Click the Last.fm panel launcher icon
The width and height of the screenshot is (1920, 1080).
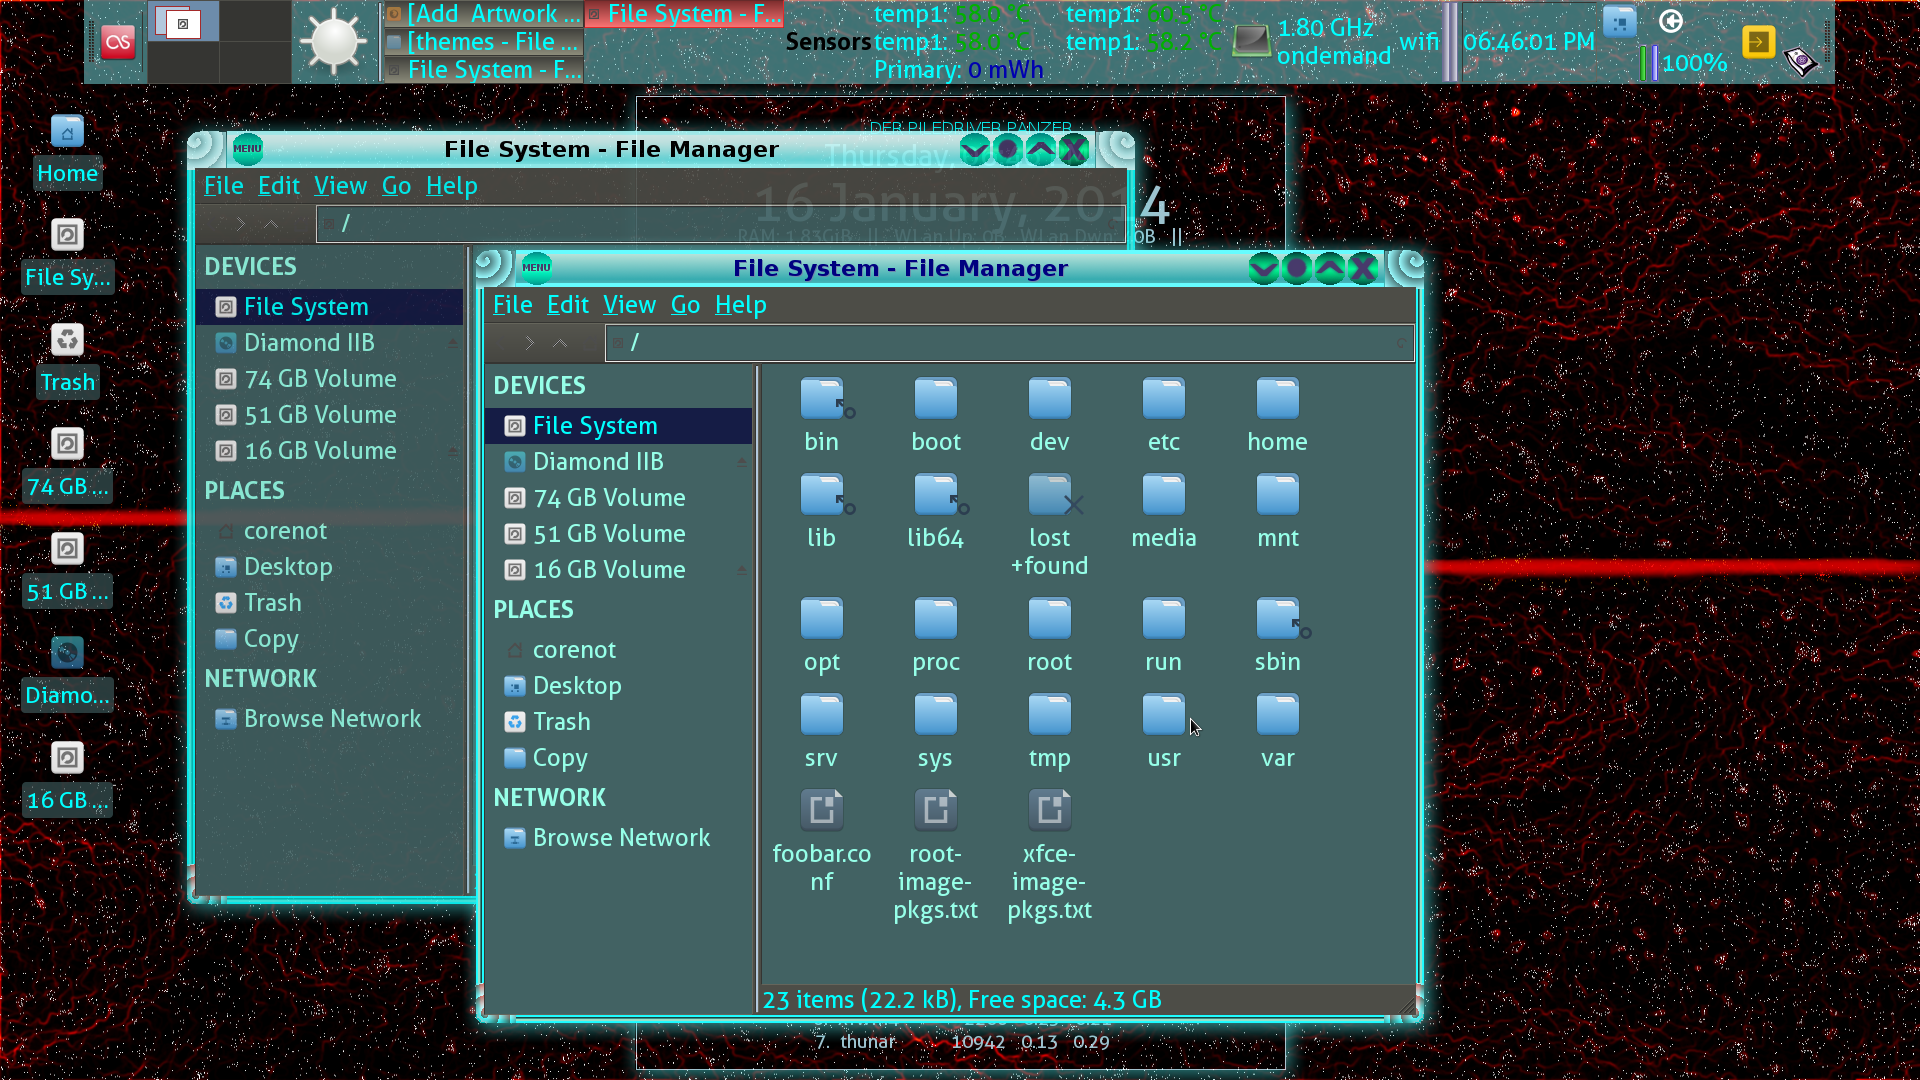[x=118, y=42]
